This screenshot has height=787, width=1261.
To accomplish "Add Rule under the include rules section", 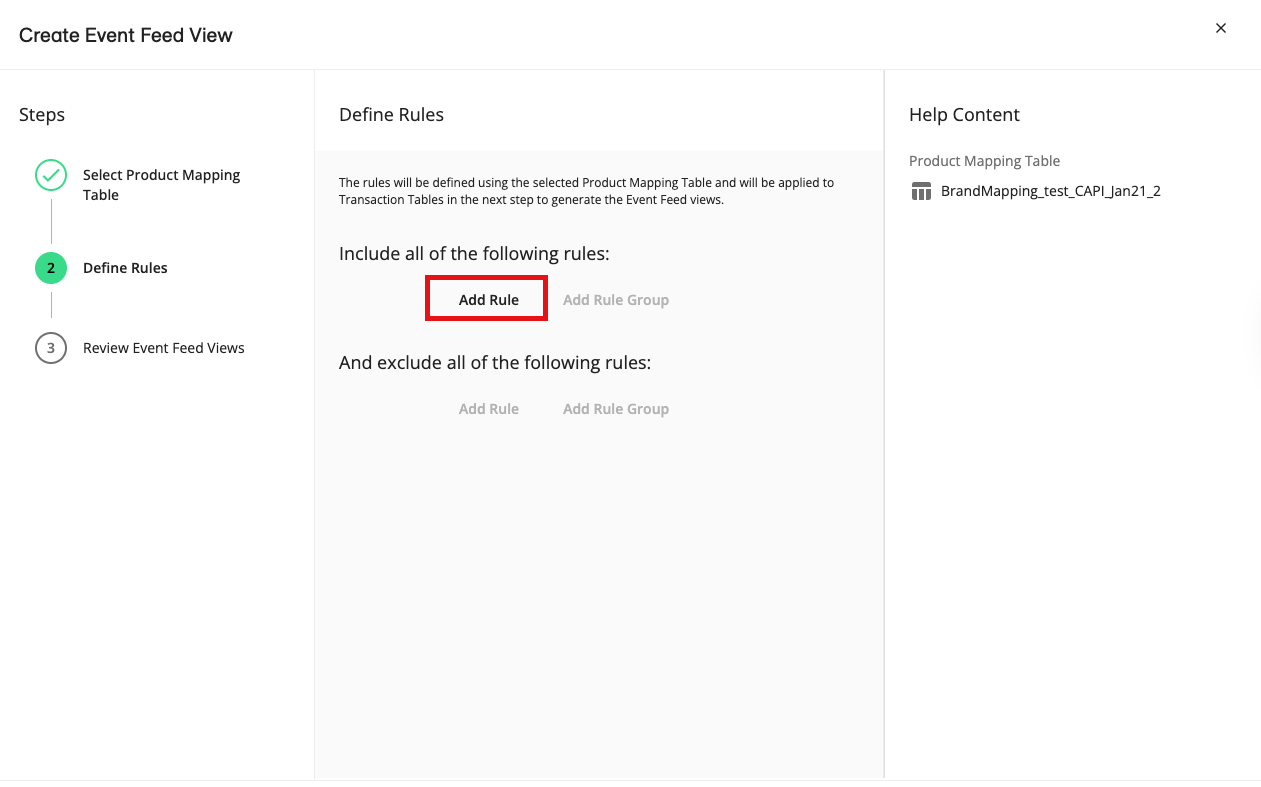I will tap(488, 300).
